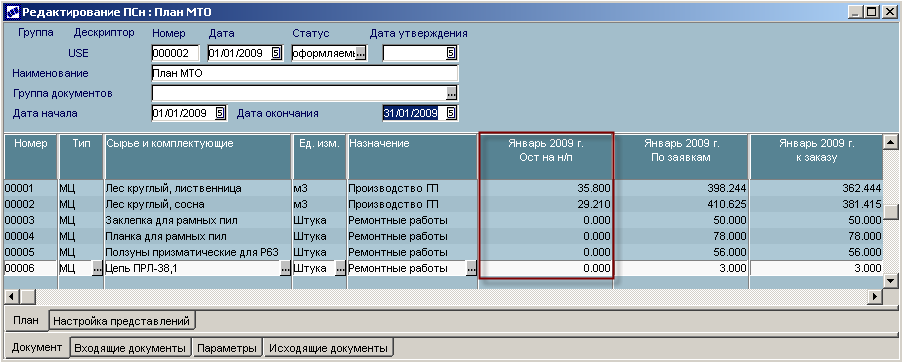This screenshot has height=362, width=902.
Task: Click the vertical scrollbar thumb
Action: tap(890, 212)
